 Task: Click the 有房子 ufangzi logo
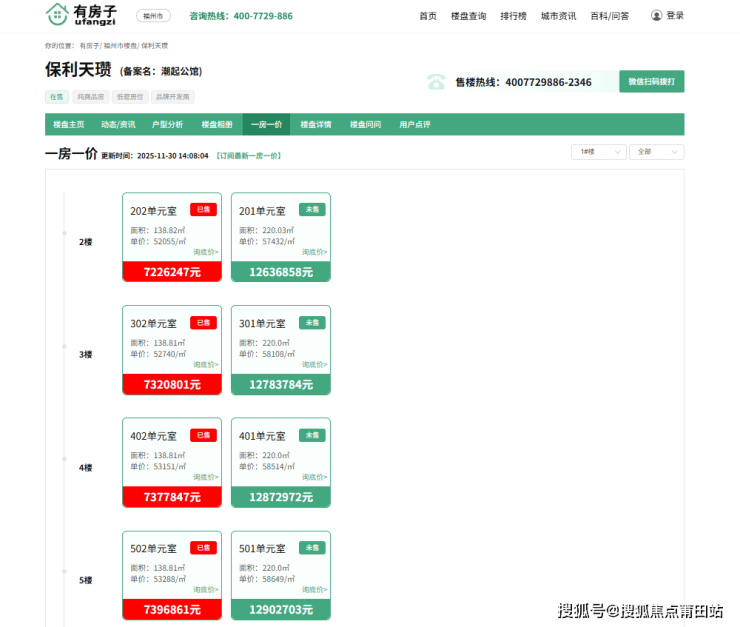point(82,15)
